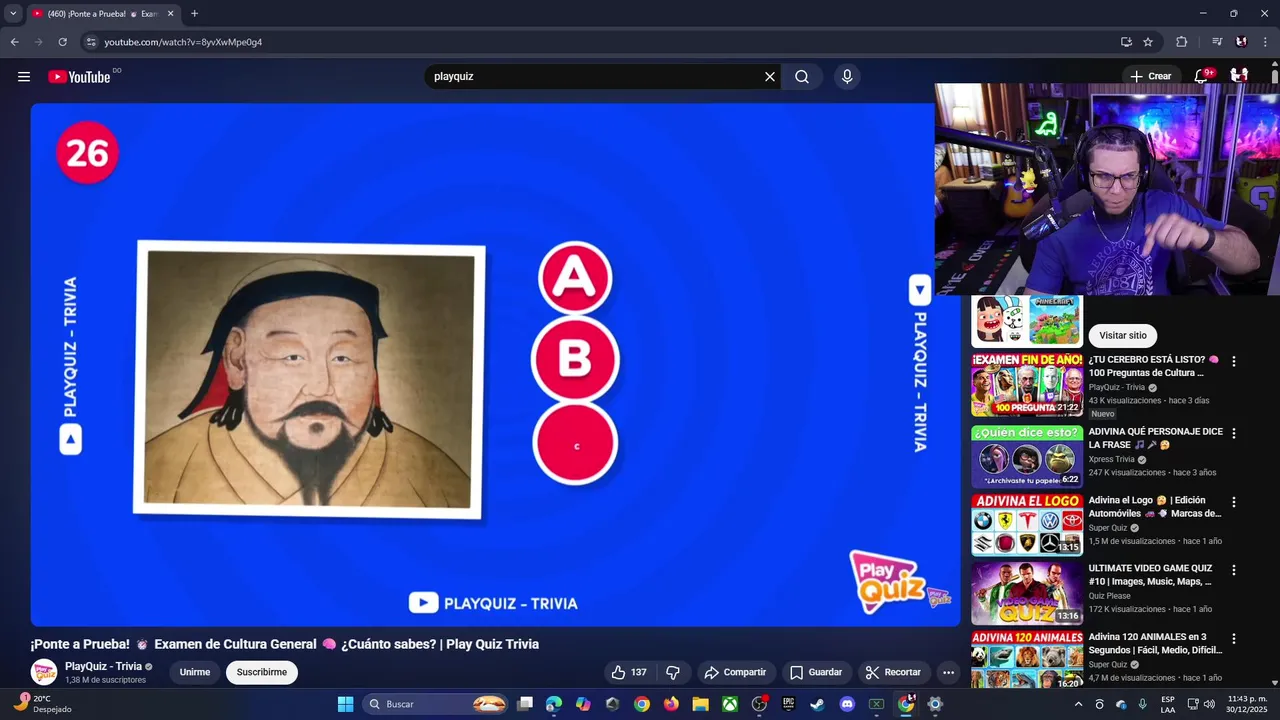Open File Explorer from taskbar
Screen dimensions: 1280x720
click(x=700, y=704)
